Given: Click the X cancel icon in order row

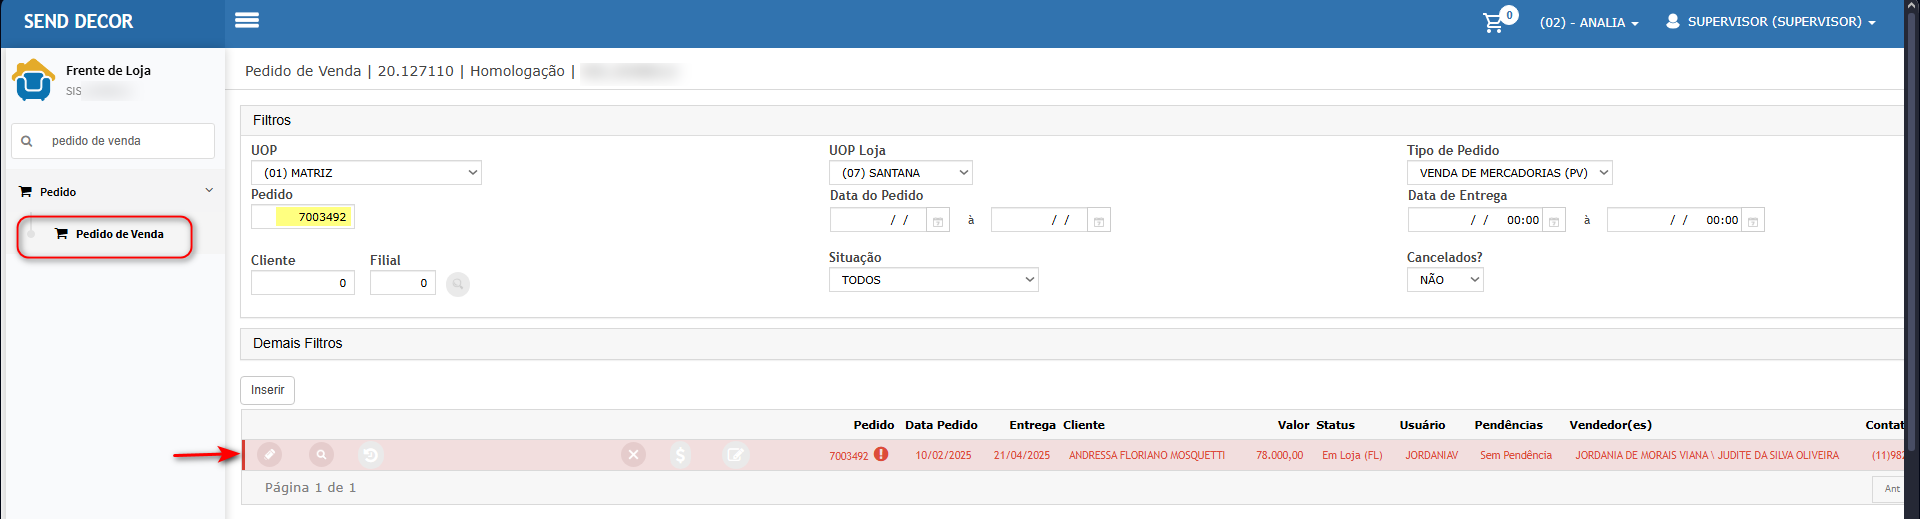Looking at the screenshot, I should [633, 455].
